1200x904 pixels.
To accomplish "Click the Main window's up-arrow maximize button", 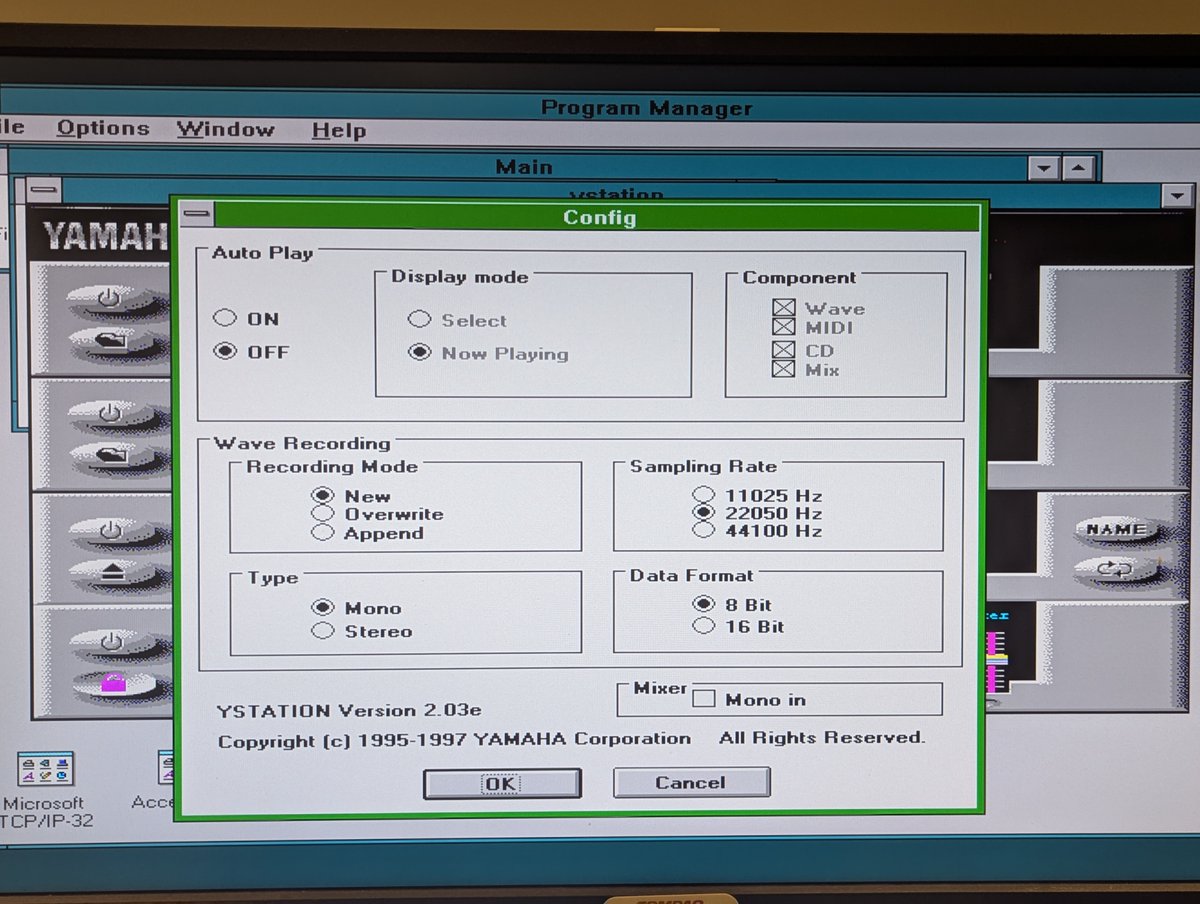I will 1077,168.
